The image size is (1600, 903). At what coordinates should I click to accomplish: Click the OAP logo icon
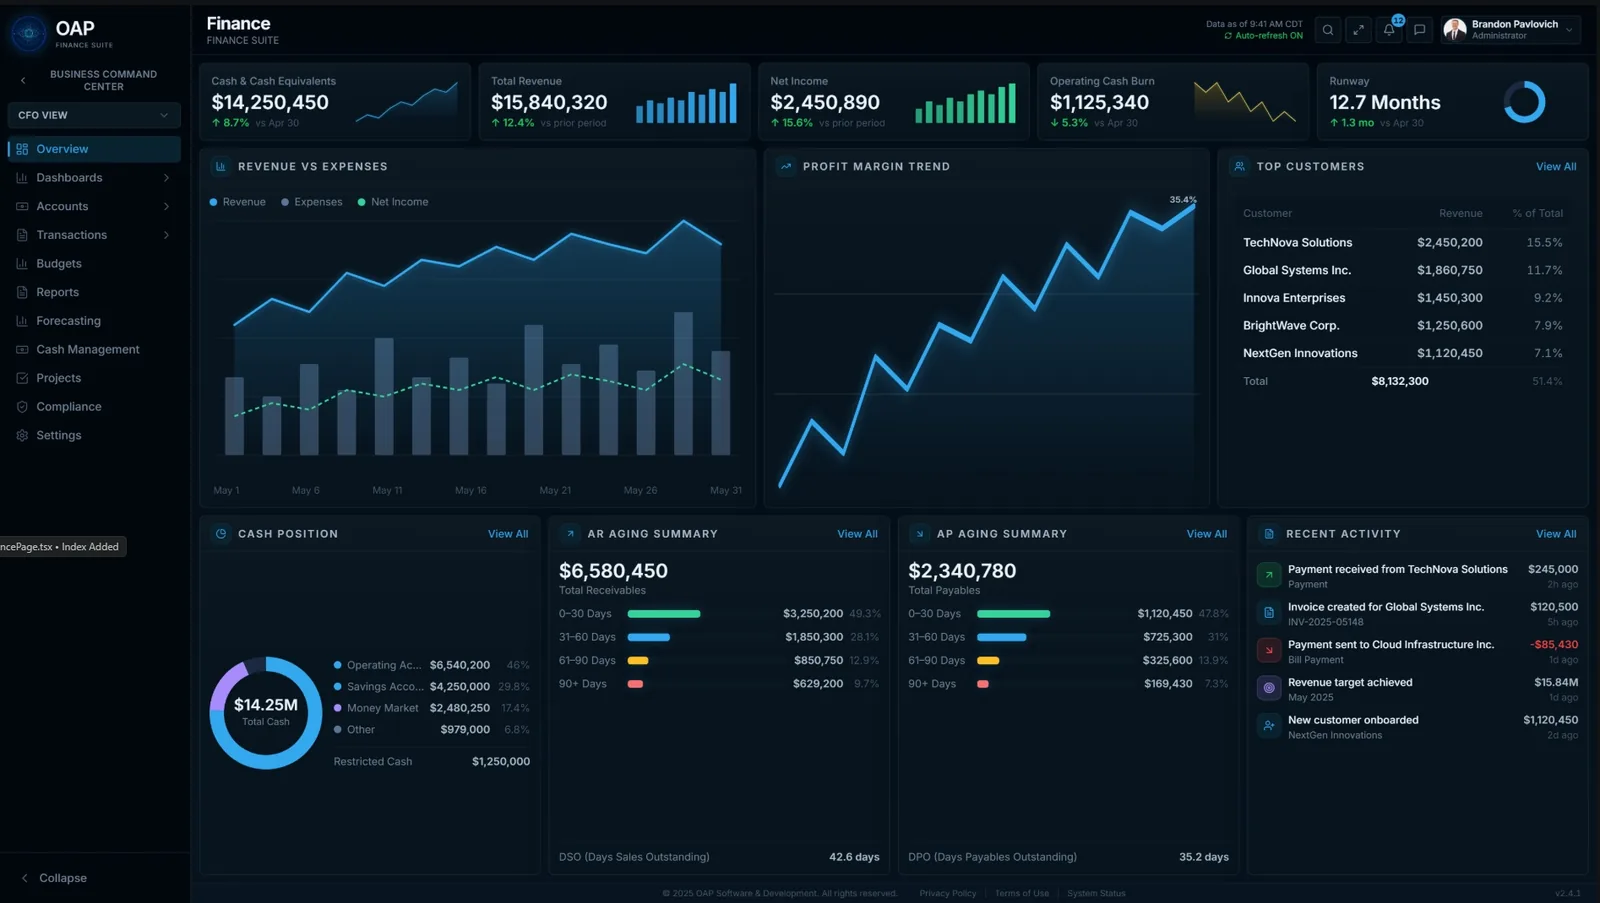(x=28, y=33)
